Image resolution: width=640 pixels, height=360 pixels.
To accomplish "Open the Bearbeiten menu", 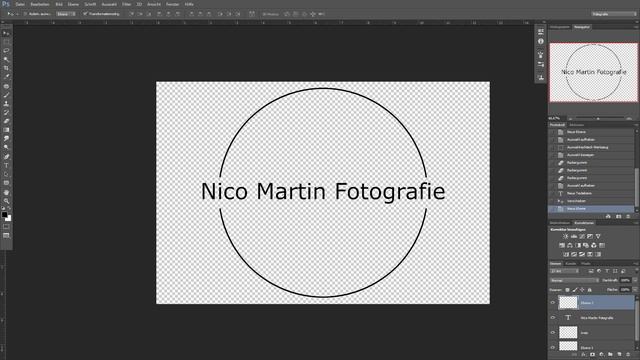I will [x=40, y=4].
